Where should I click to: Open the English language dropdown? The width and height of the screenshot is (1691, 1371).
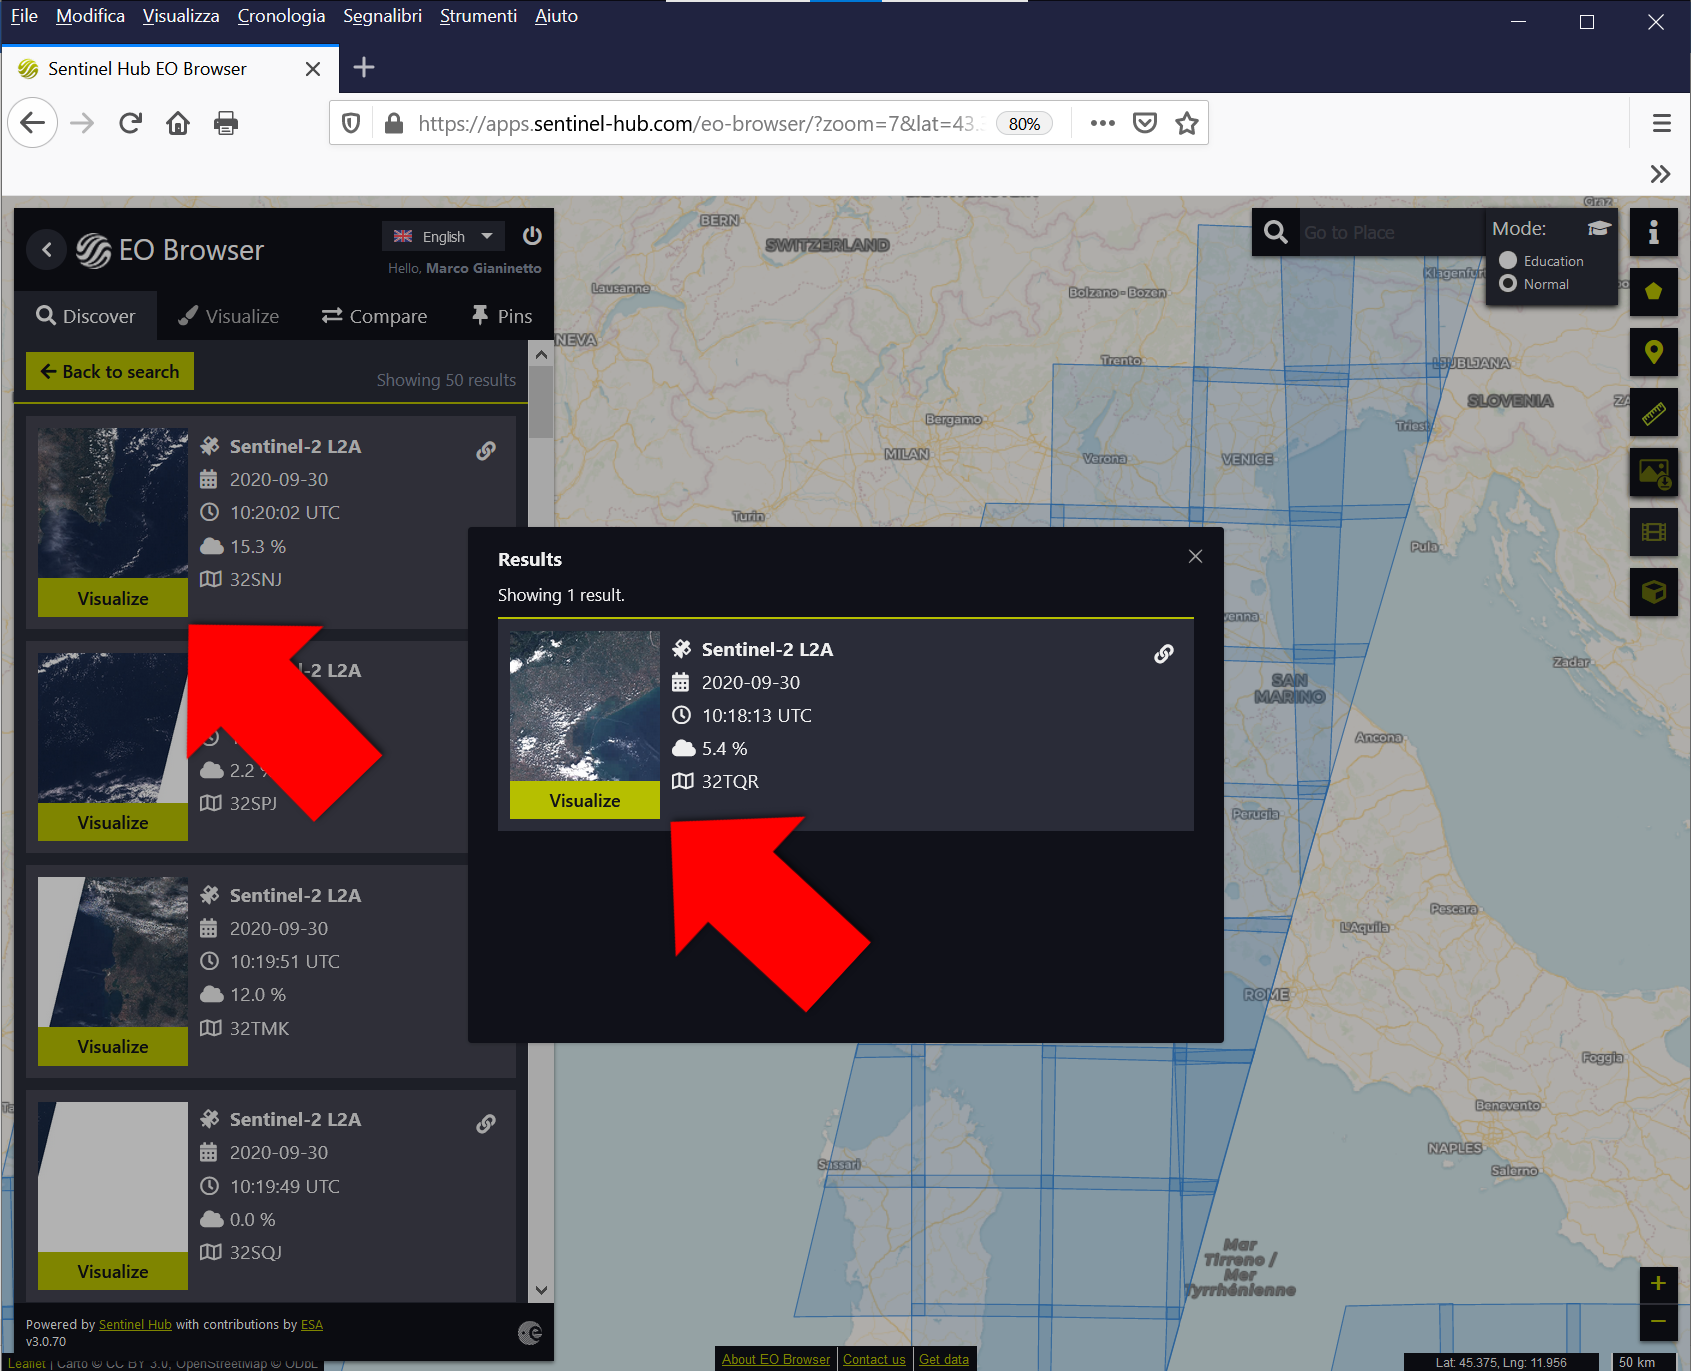coord(443,236)
